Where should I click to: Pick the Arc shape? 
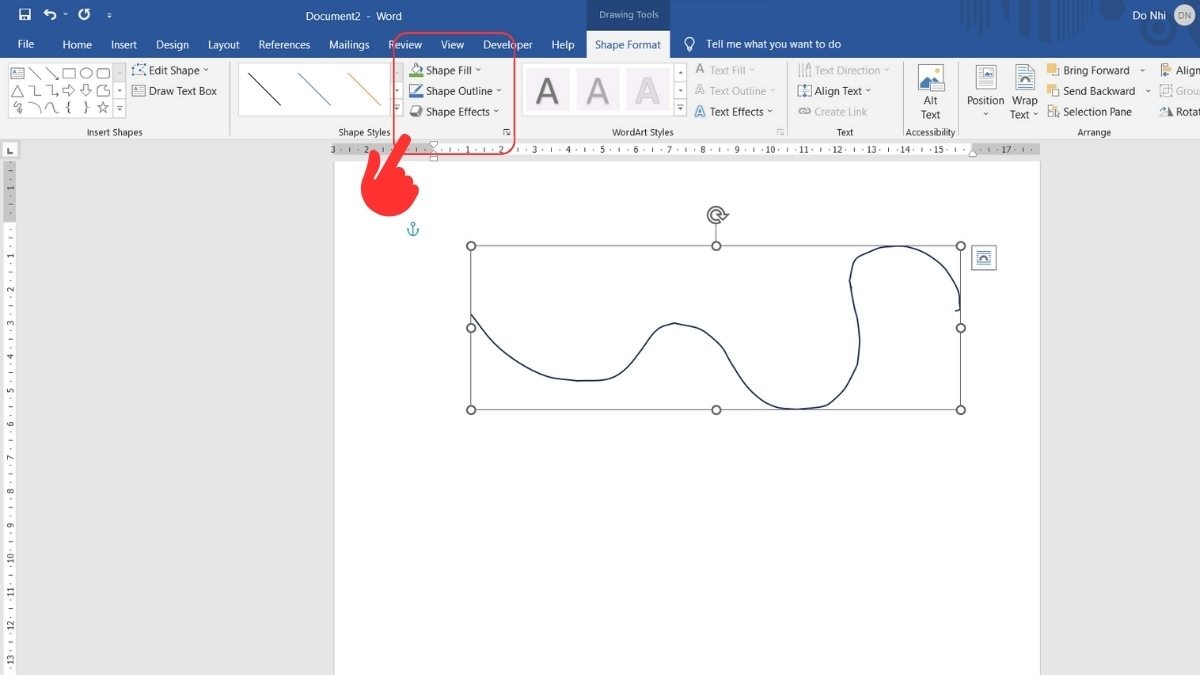pos(34,107)
